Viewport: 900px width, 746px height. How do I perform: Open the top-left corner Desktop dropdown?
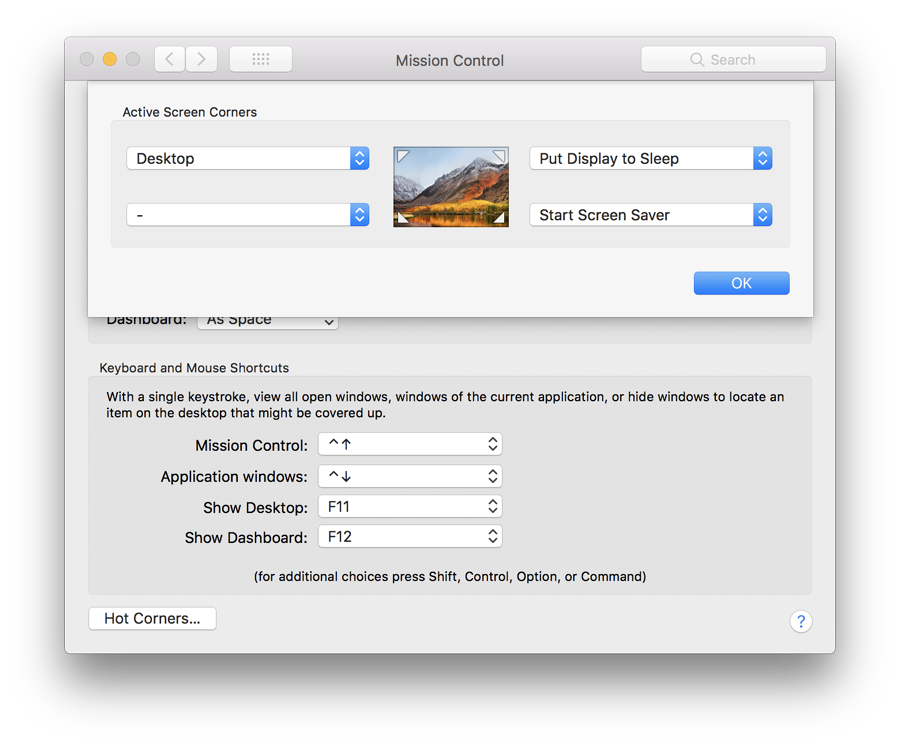(247, 158)
